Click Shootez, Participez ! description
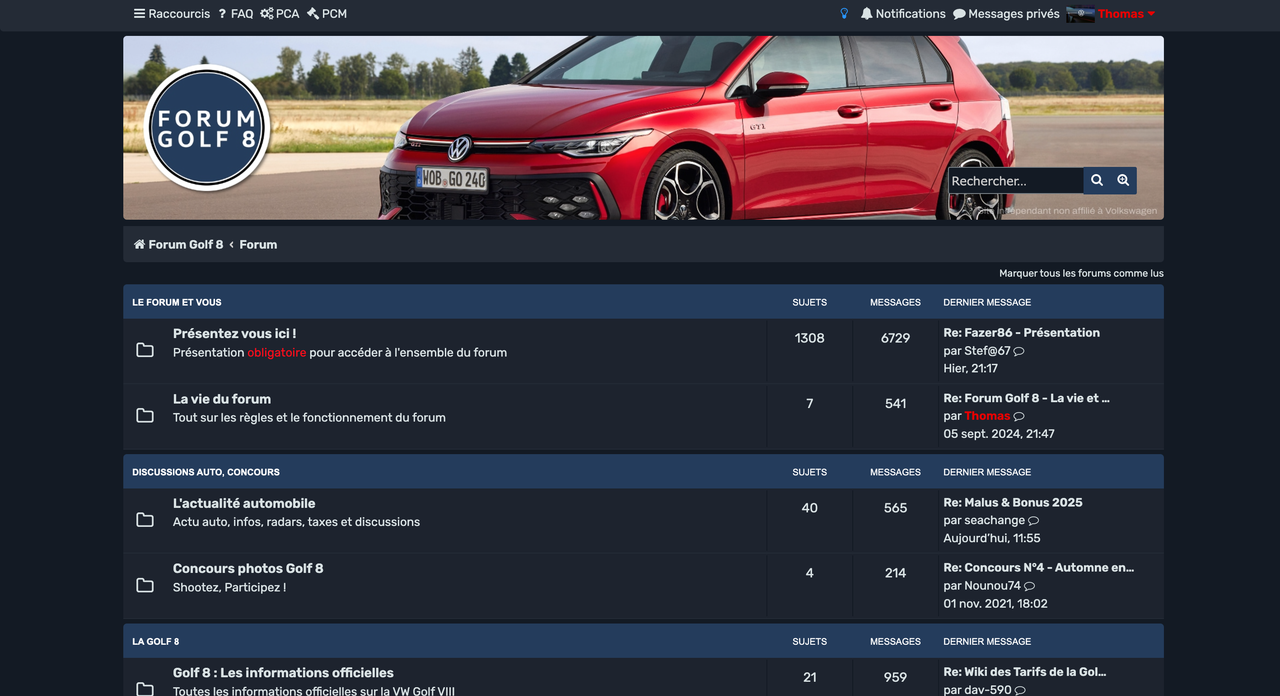The width and height of the screenshot is (1280, 696). coord(229,588)
